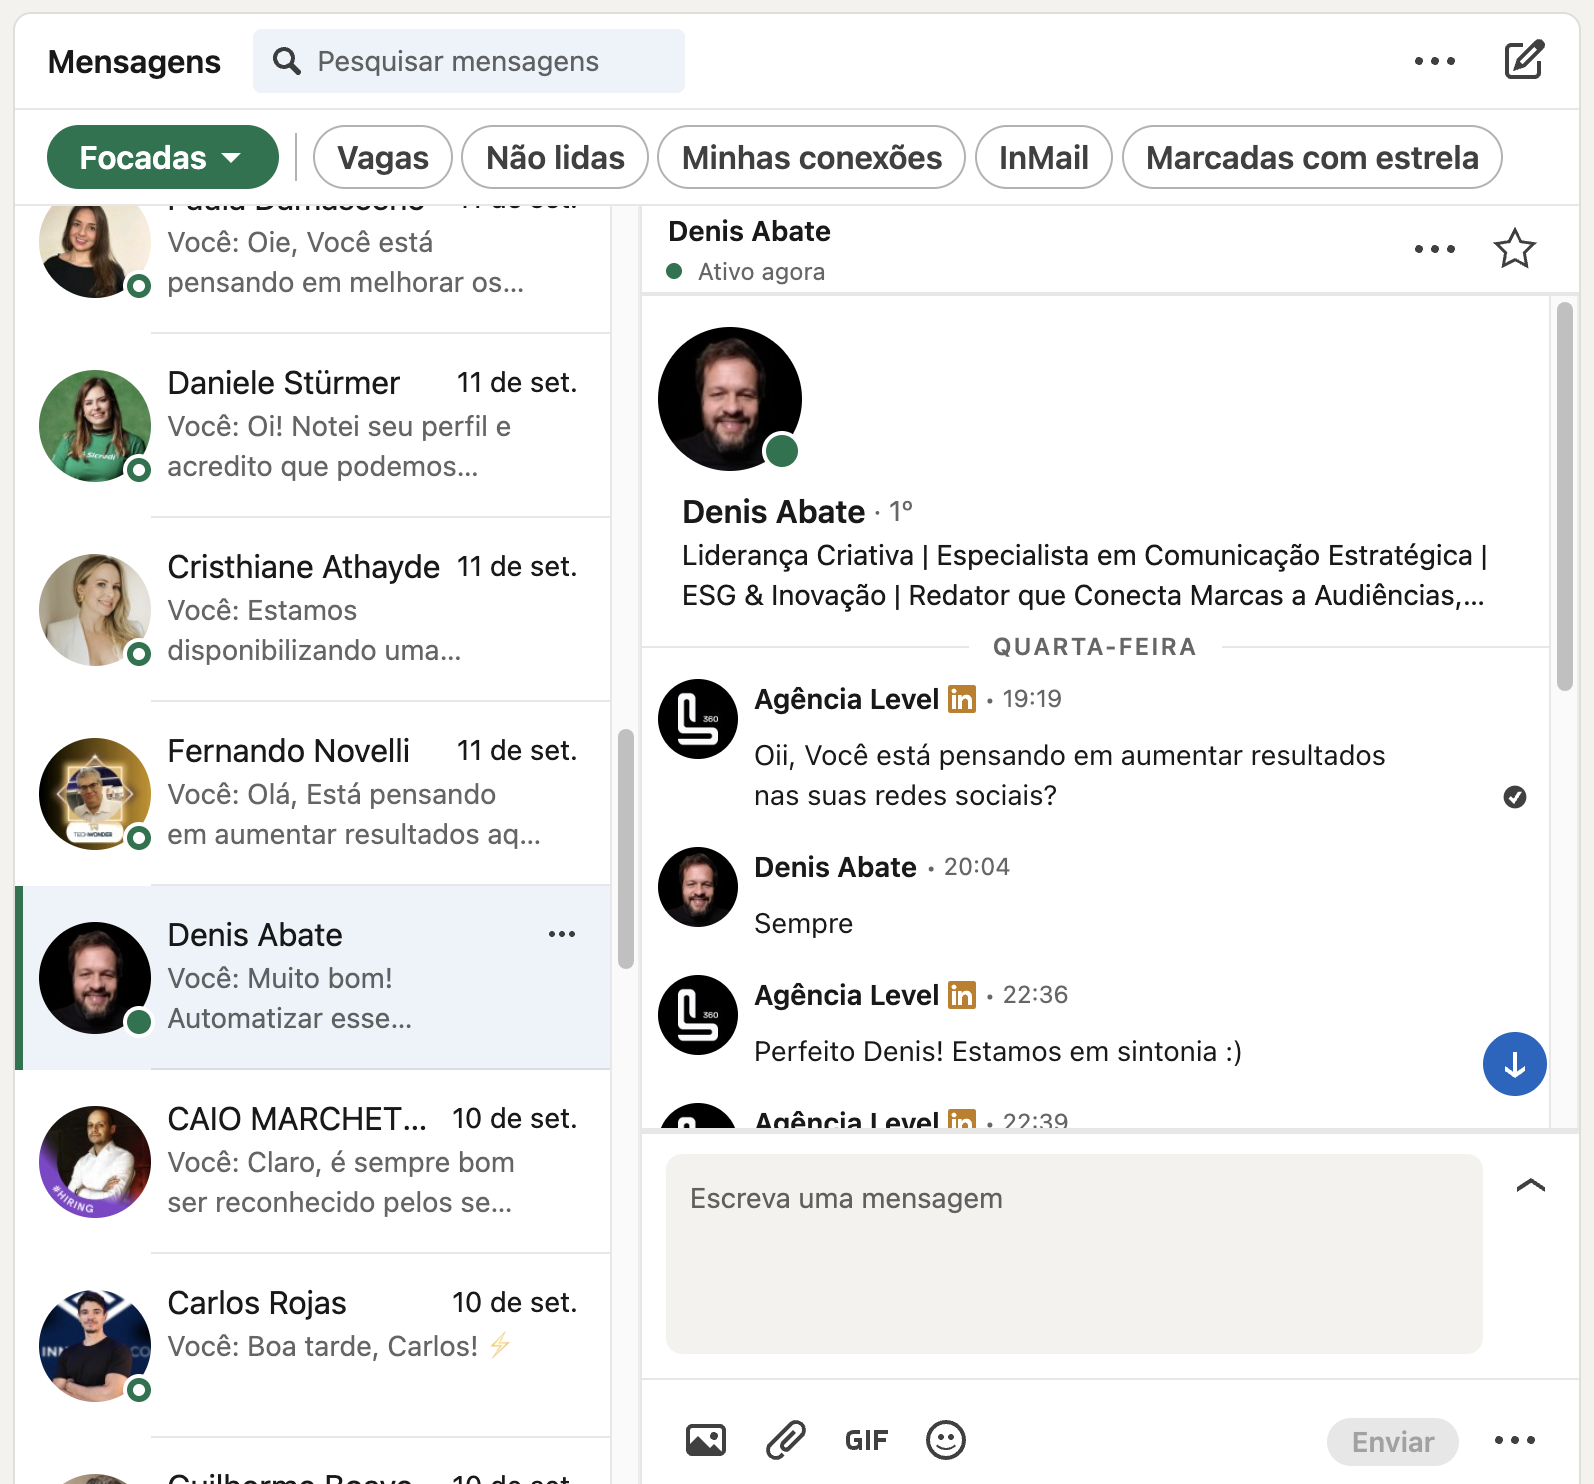
Task: Click the Agência Level logo on the 19:19 message
Action: [698, 719]
